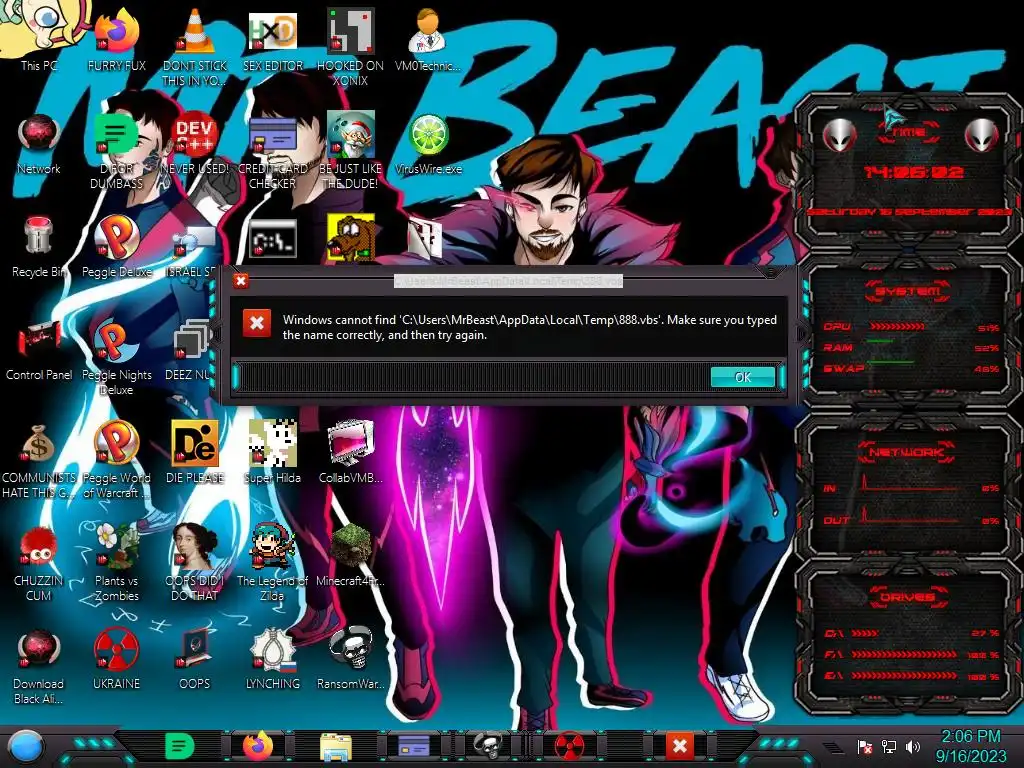Open the credit card app on the taskbar

tap(414, 746)
